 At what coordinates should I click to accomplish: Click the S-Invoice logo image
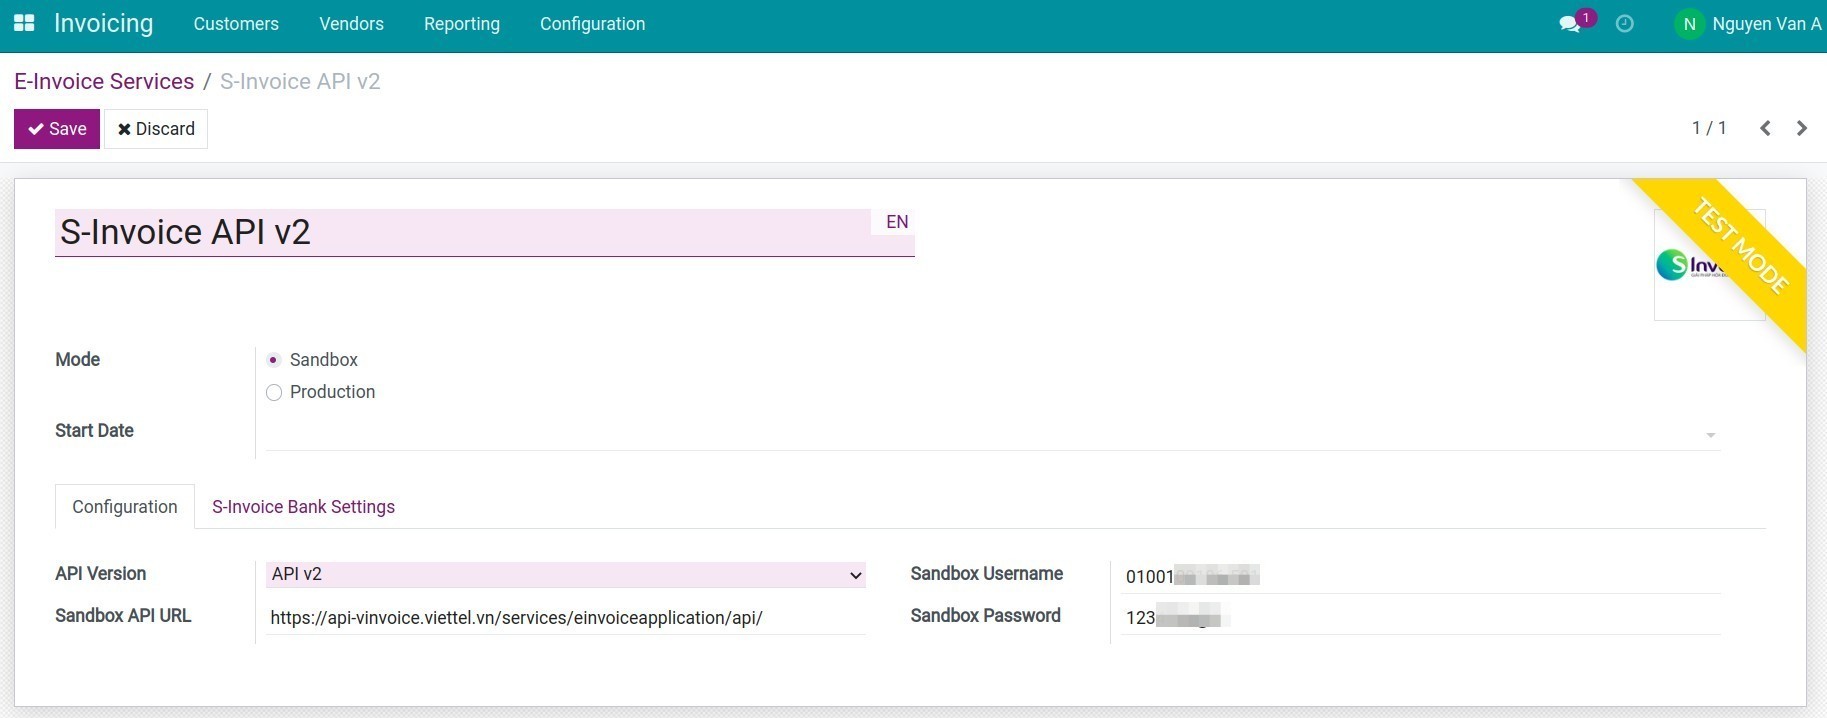(1690, 265)
